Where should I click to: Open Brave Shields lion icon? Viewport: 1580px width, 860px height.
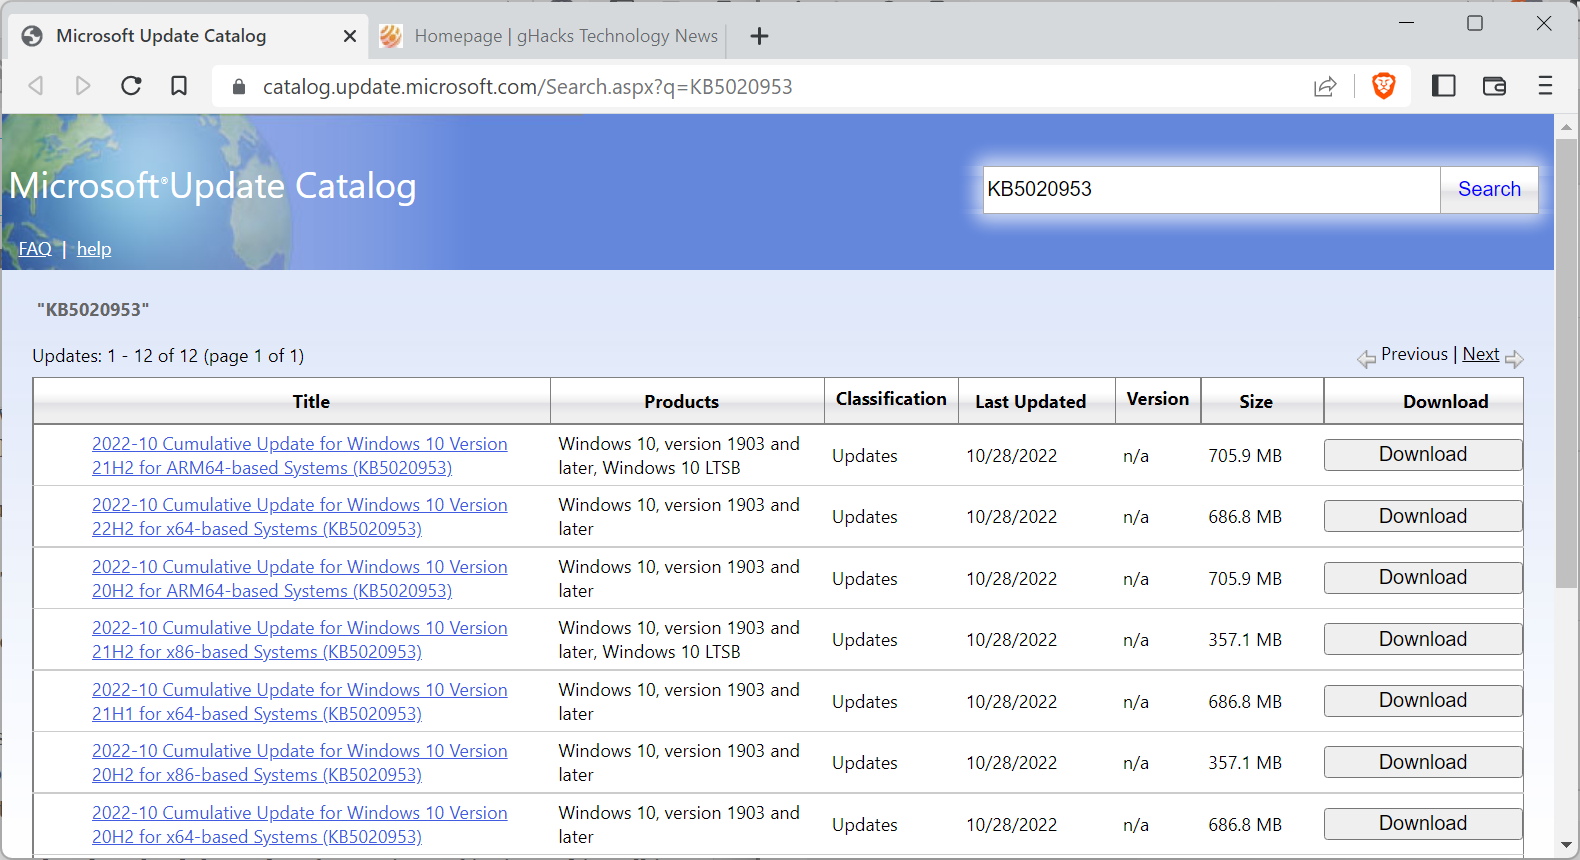pos(1384,86)
